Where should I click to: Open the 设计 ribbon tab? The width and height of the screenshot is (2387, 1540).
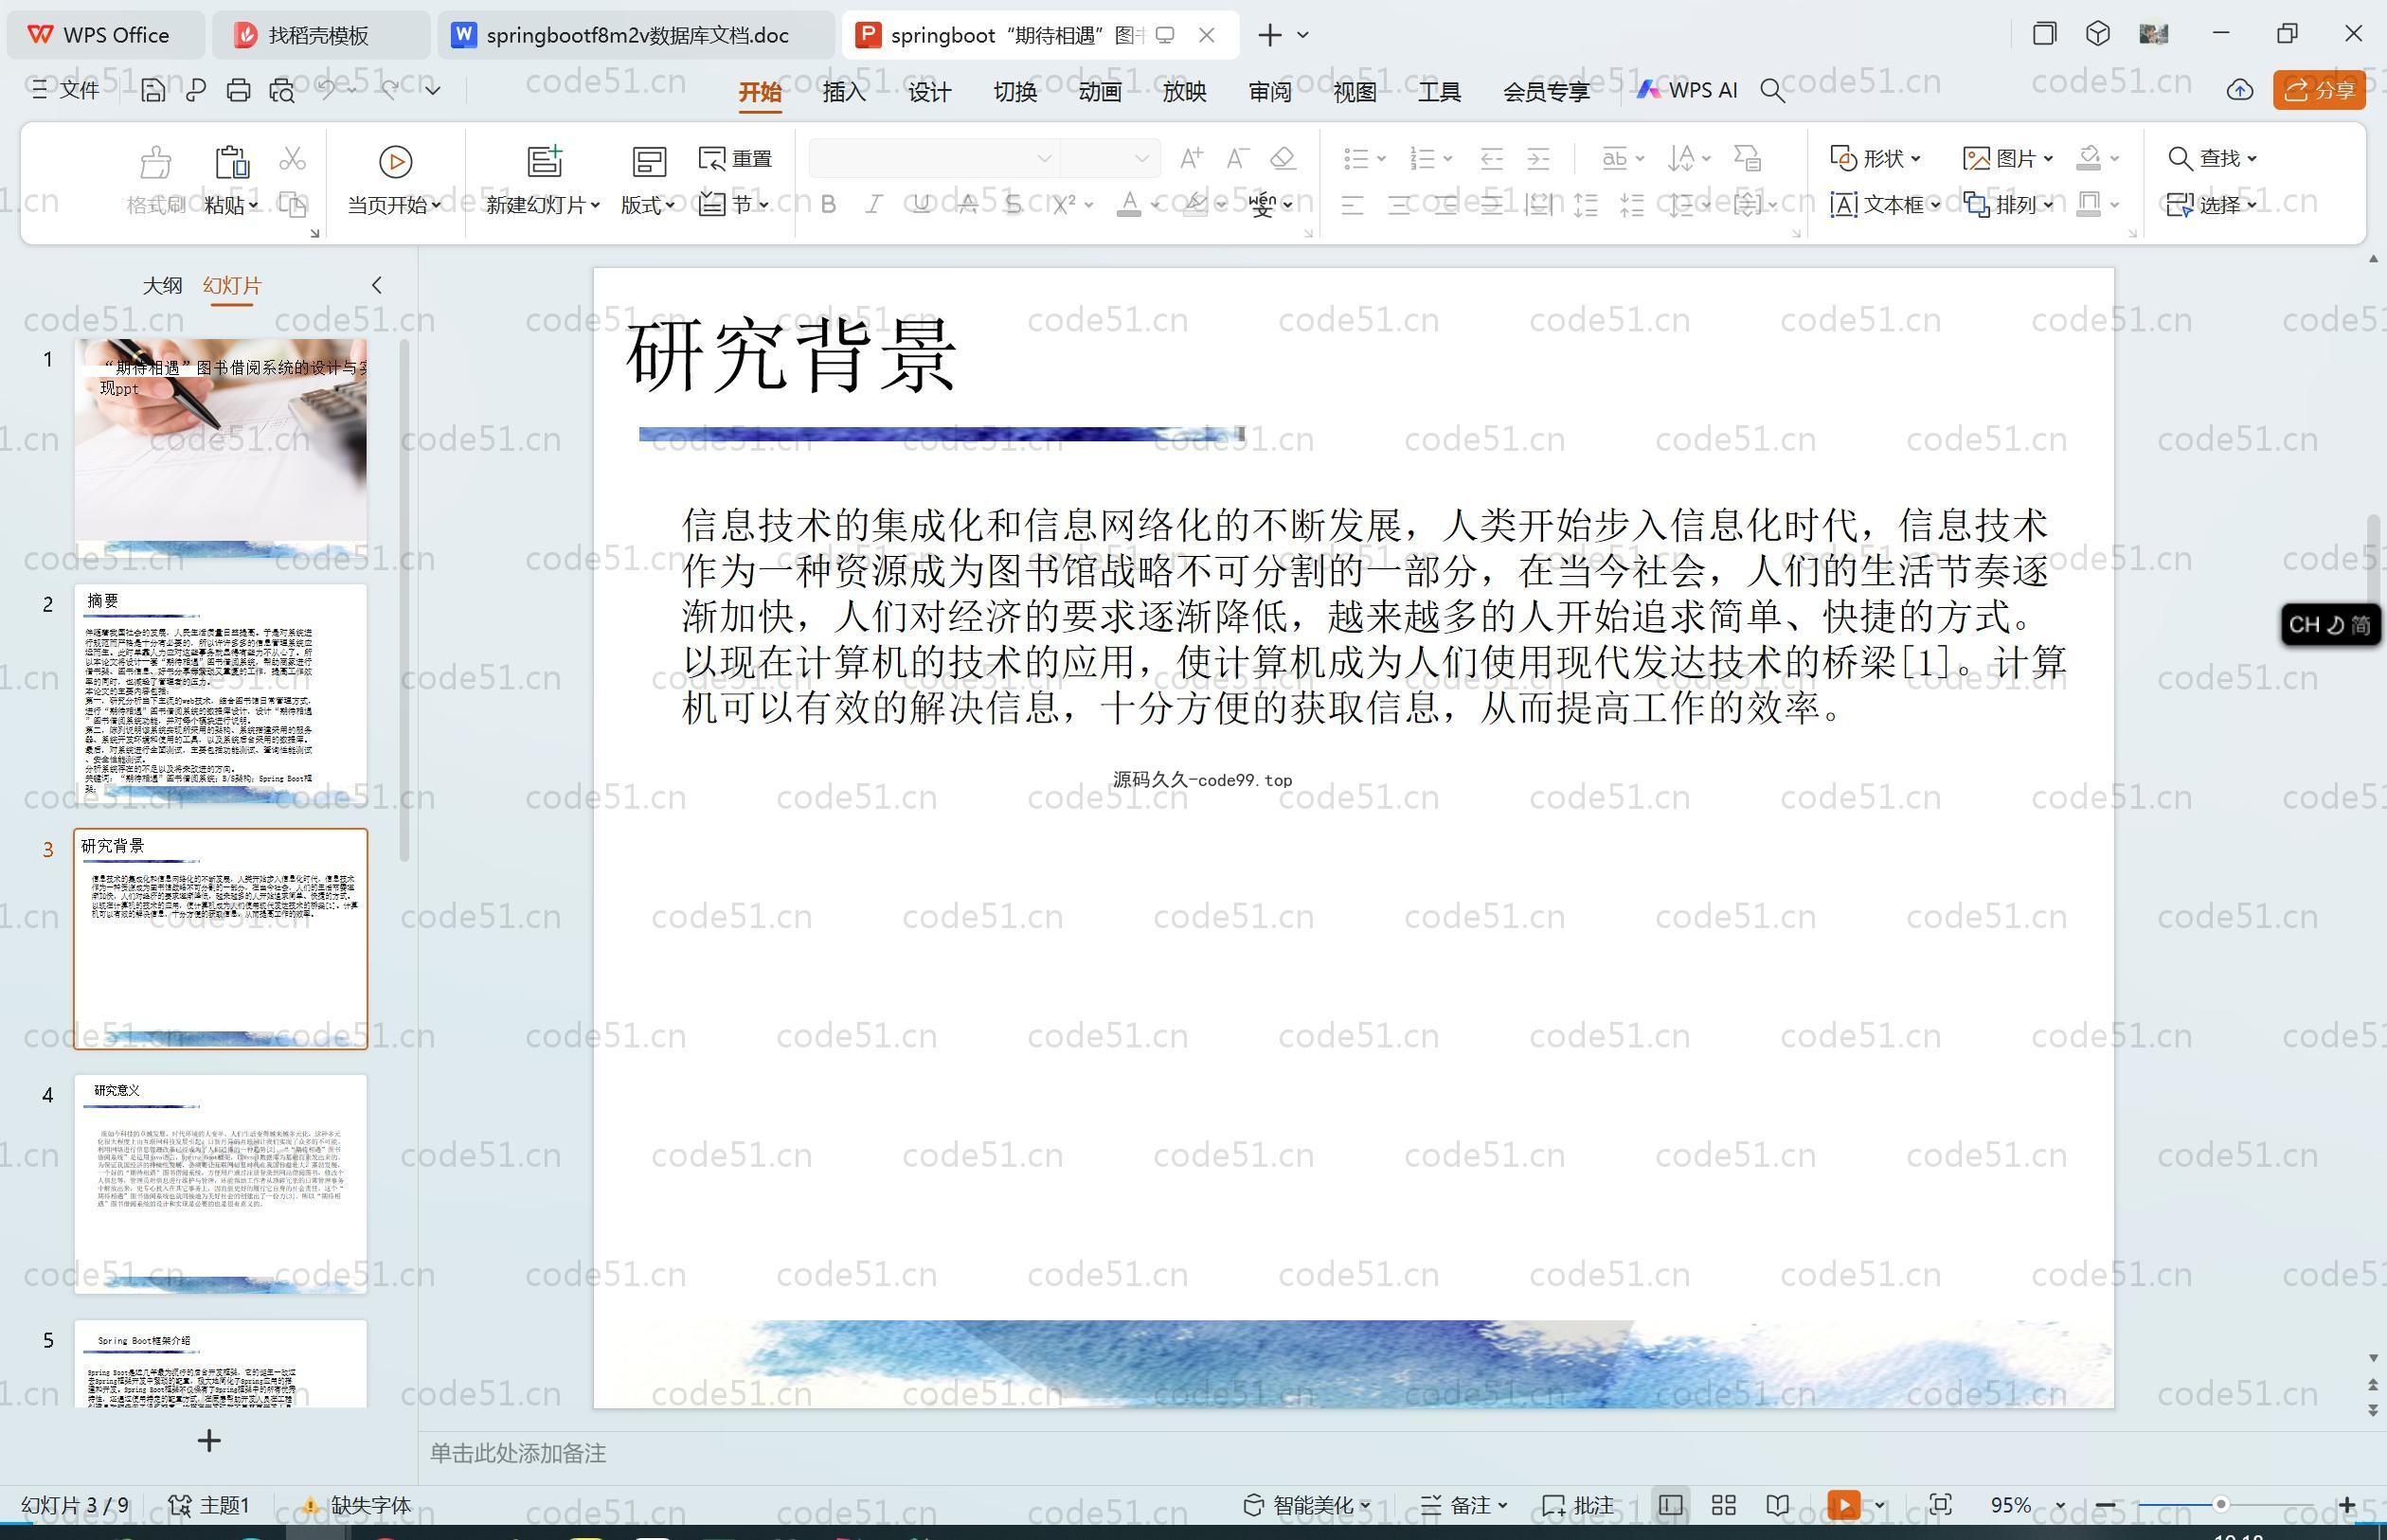929,92
